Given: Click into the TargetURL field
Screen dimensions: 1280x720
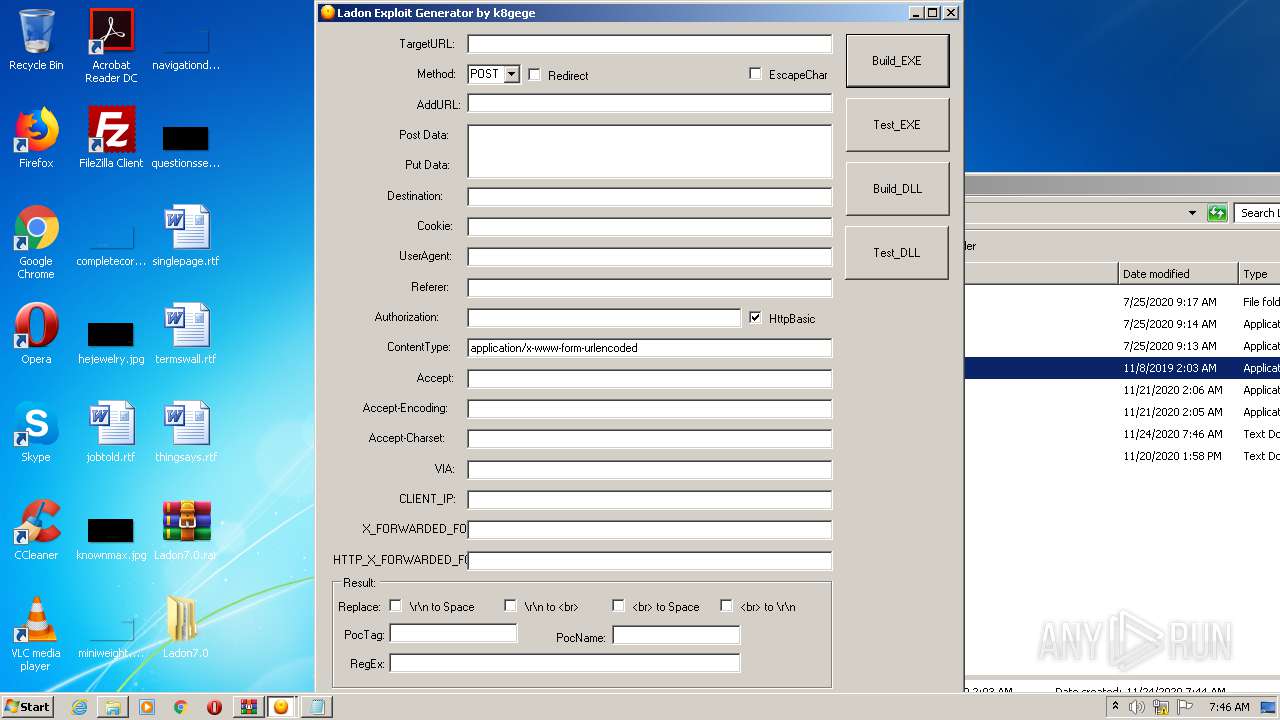Looking at the screenshot, I should pyautogui.click(x=650, y=44).
